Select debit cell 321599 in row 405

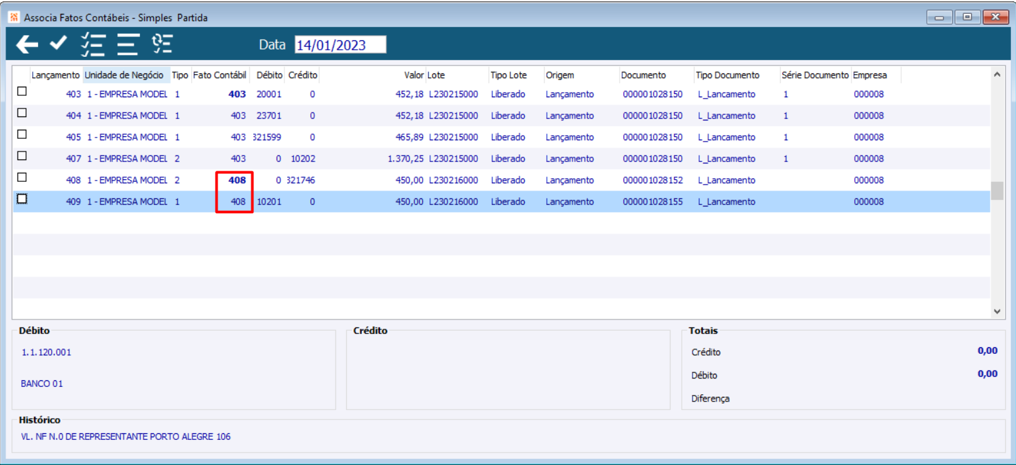[268, 137]
